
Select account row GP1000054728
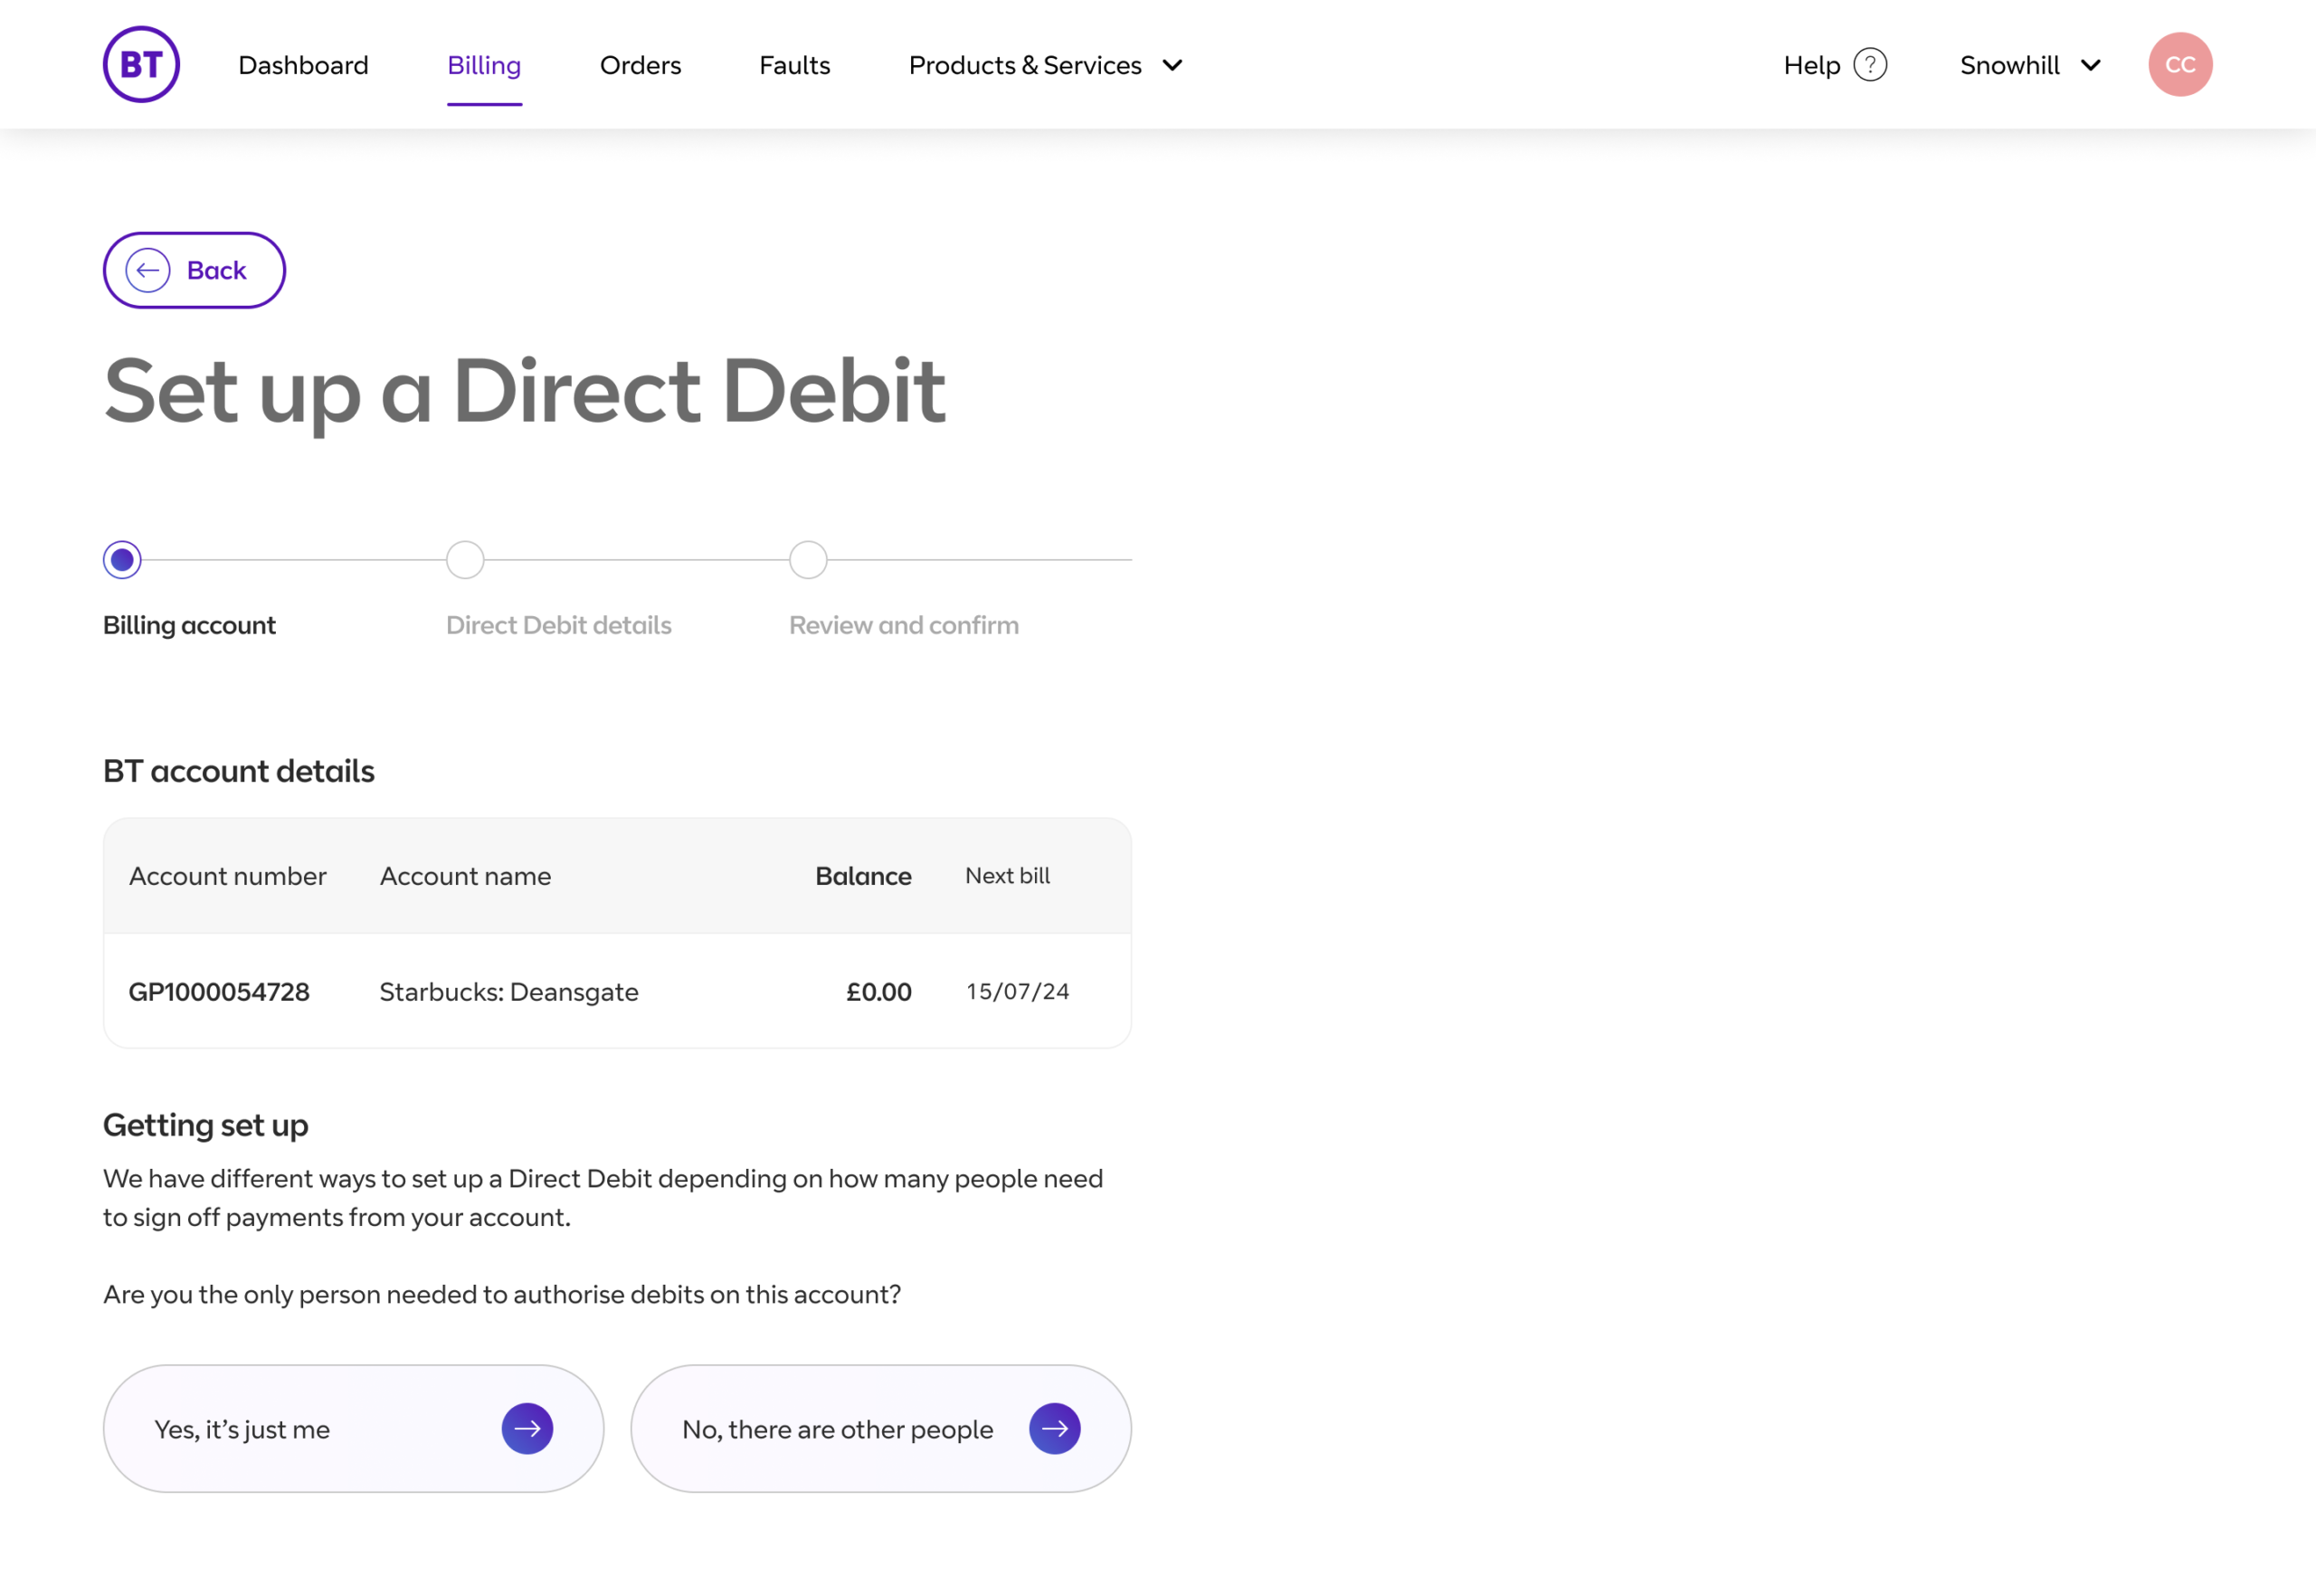[617, 991]
